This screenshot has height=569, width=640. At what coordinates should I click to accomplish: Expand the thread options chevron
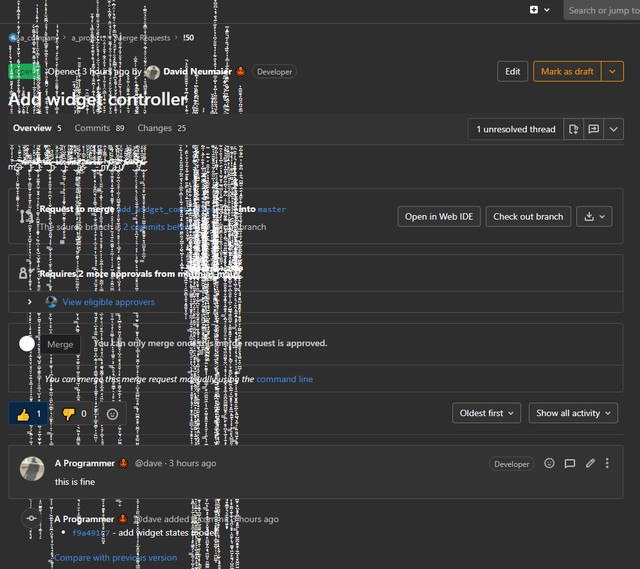tap(613, 129)
